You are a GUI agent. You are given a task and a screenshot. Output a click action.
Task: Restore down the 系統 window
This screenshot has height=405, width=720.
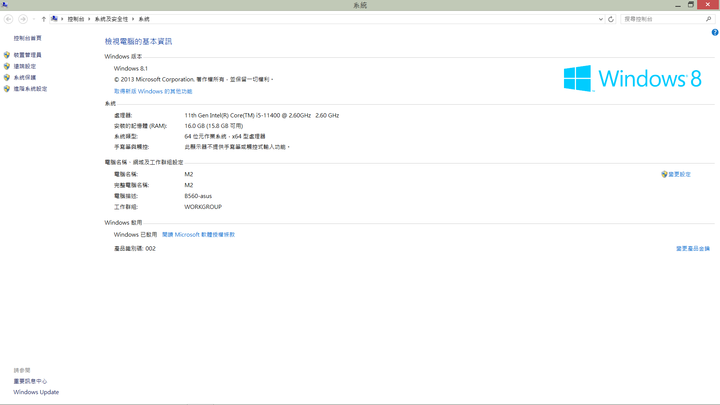691,5
